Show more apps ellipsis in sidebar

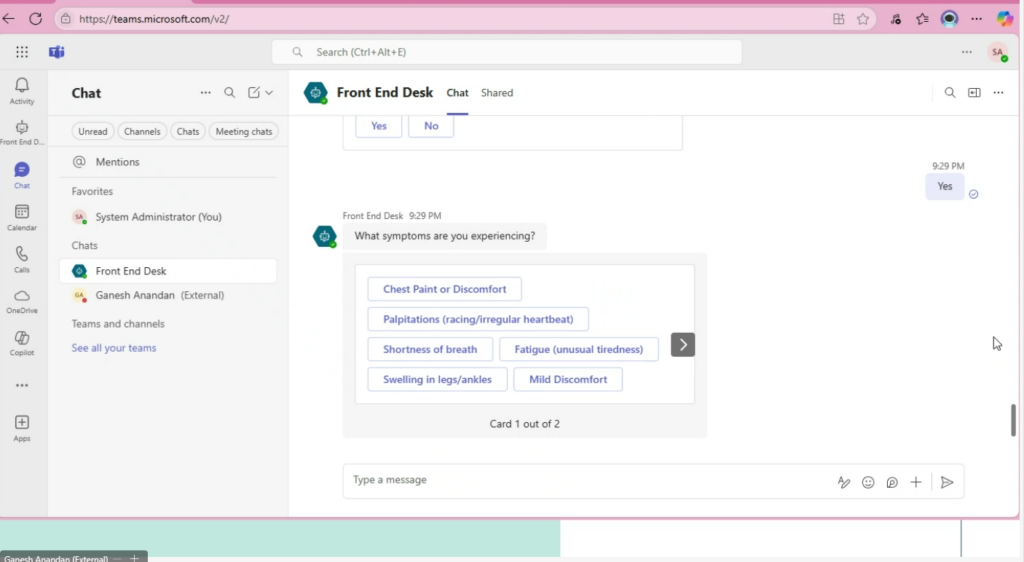click(22, 385)
